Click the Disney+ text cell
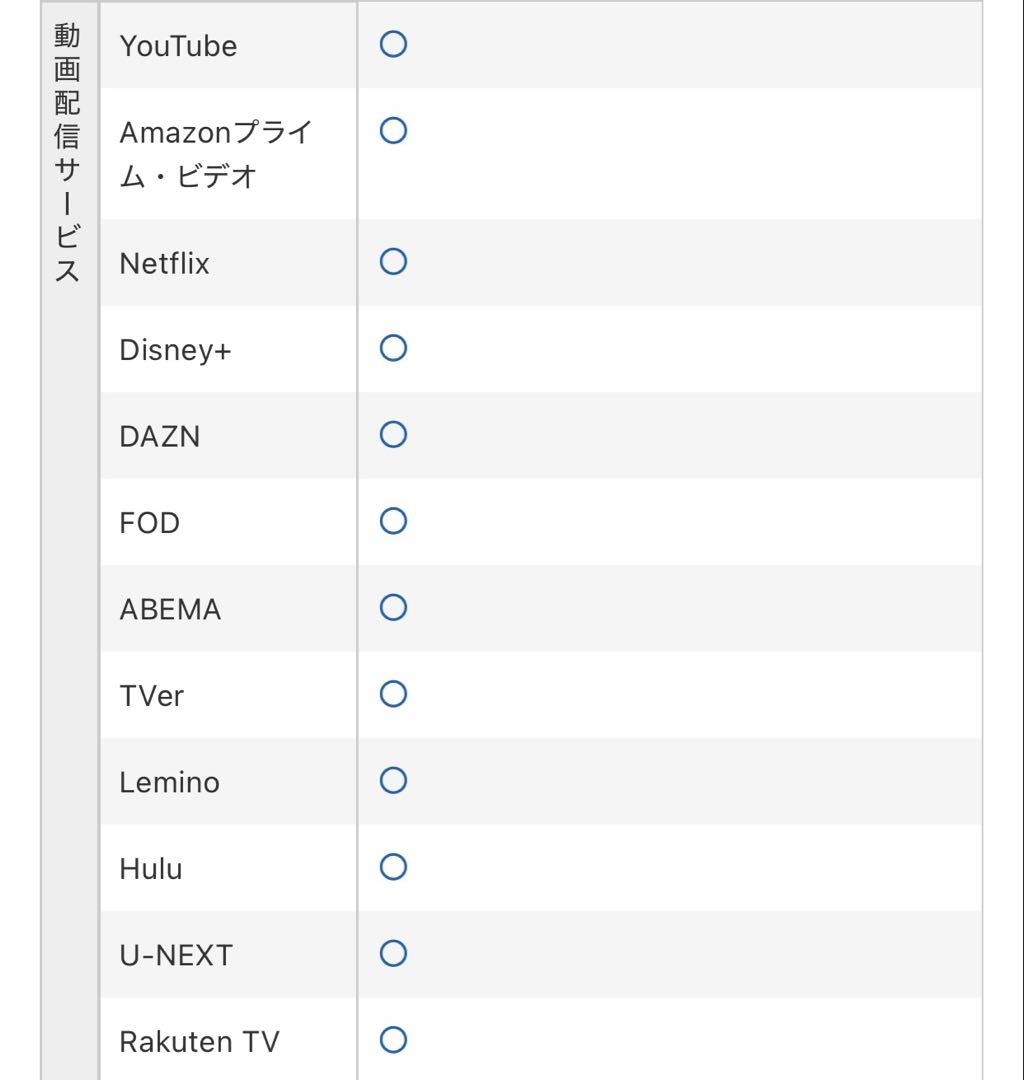This screenshot has height=1080, width=1024. click(175, 351)
